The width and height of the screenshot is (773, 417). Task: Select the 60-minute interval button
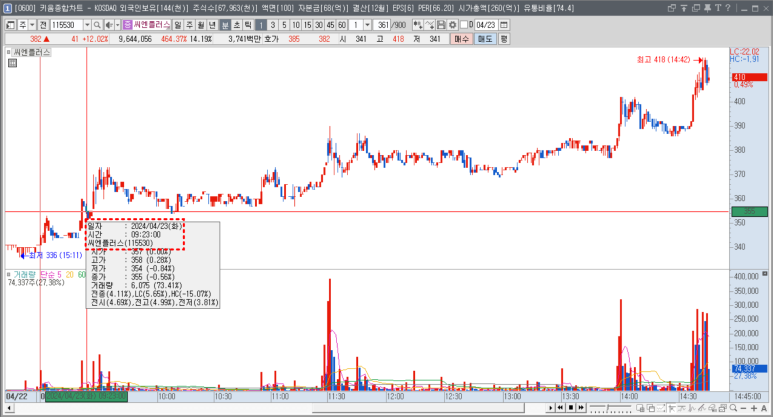342,25
